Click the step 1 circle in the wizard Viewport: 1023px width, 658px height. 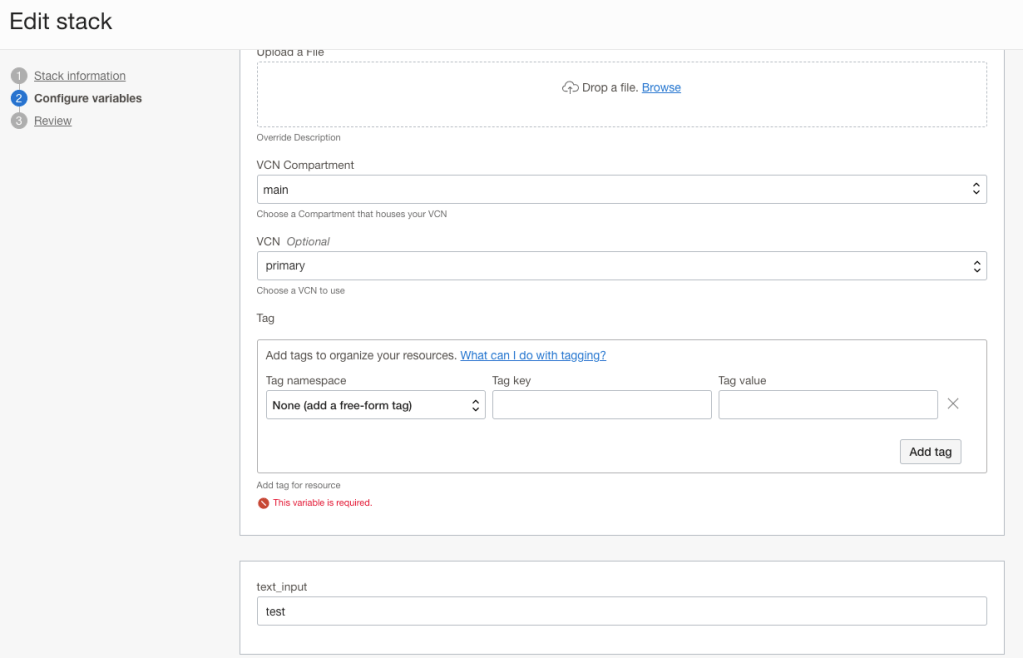pyautogui.click(x=18, y=75)
